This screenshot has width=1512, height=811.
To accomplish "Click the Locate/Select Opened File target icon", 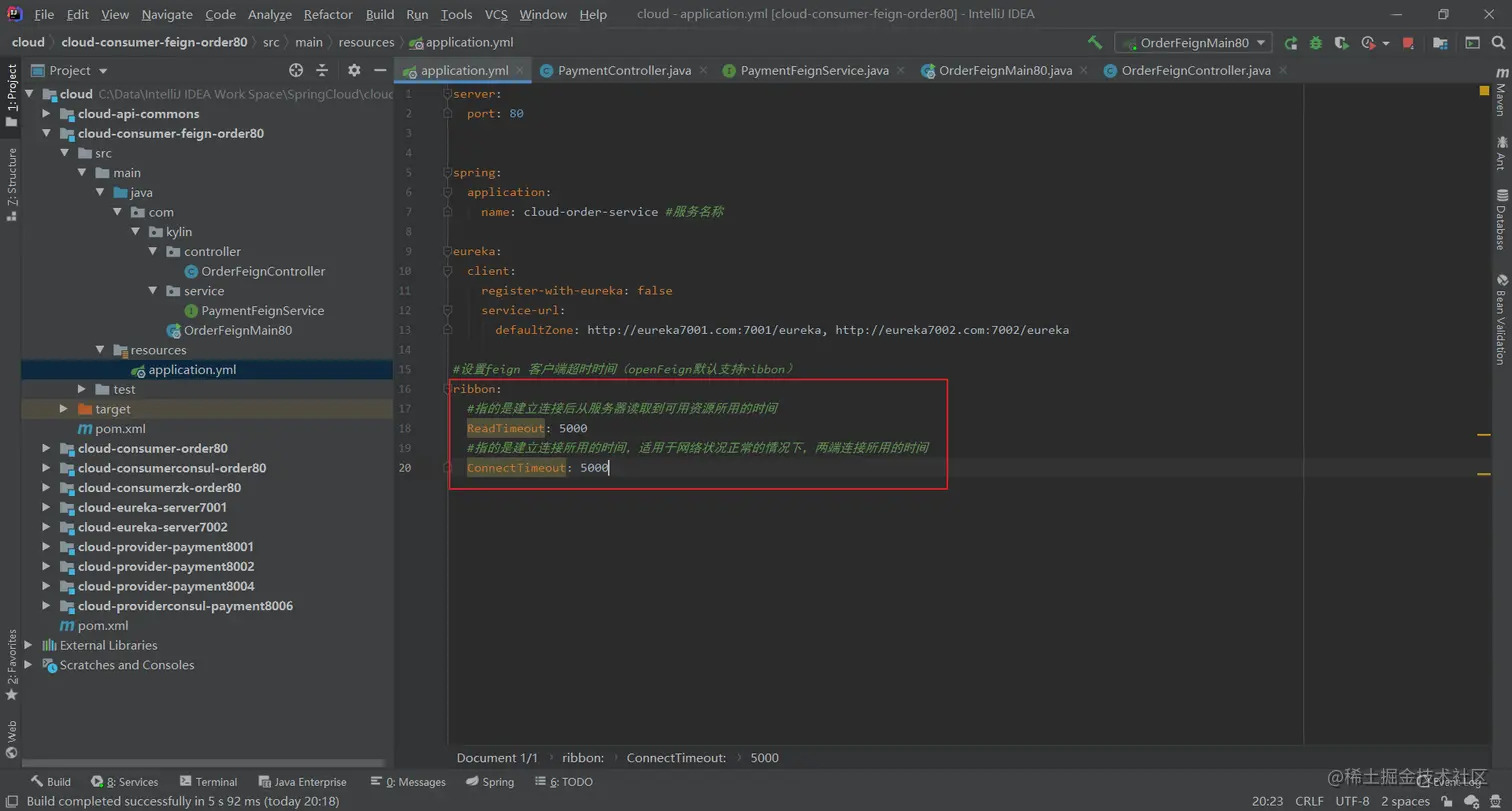I will 296,70.
